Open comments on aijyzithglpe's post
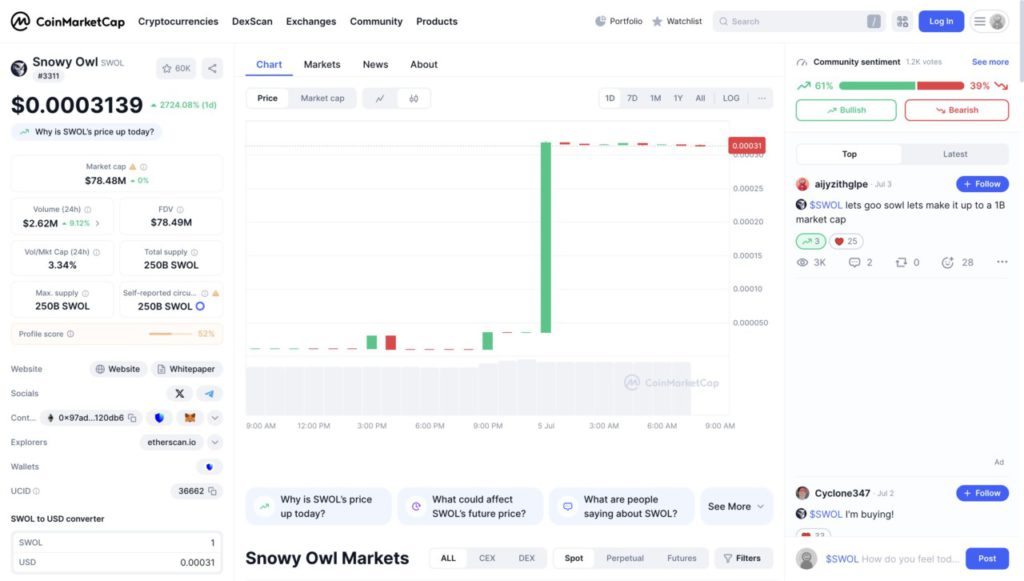The image size is (1024, 581). [x=860, y=262]
